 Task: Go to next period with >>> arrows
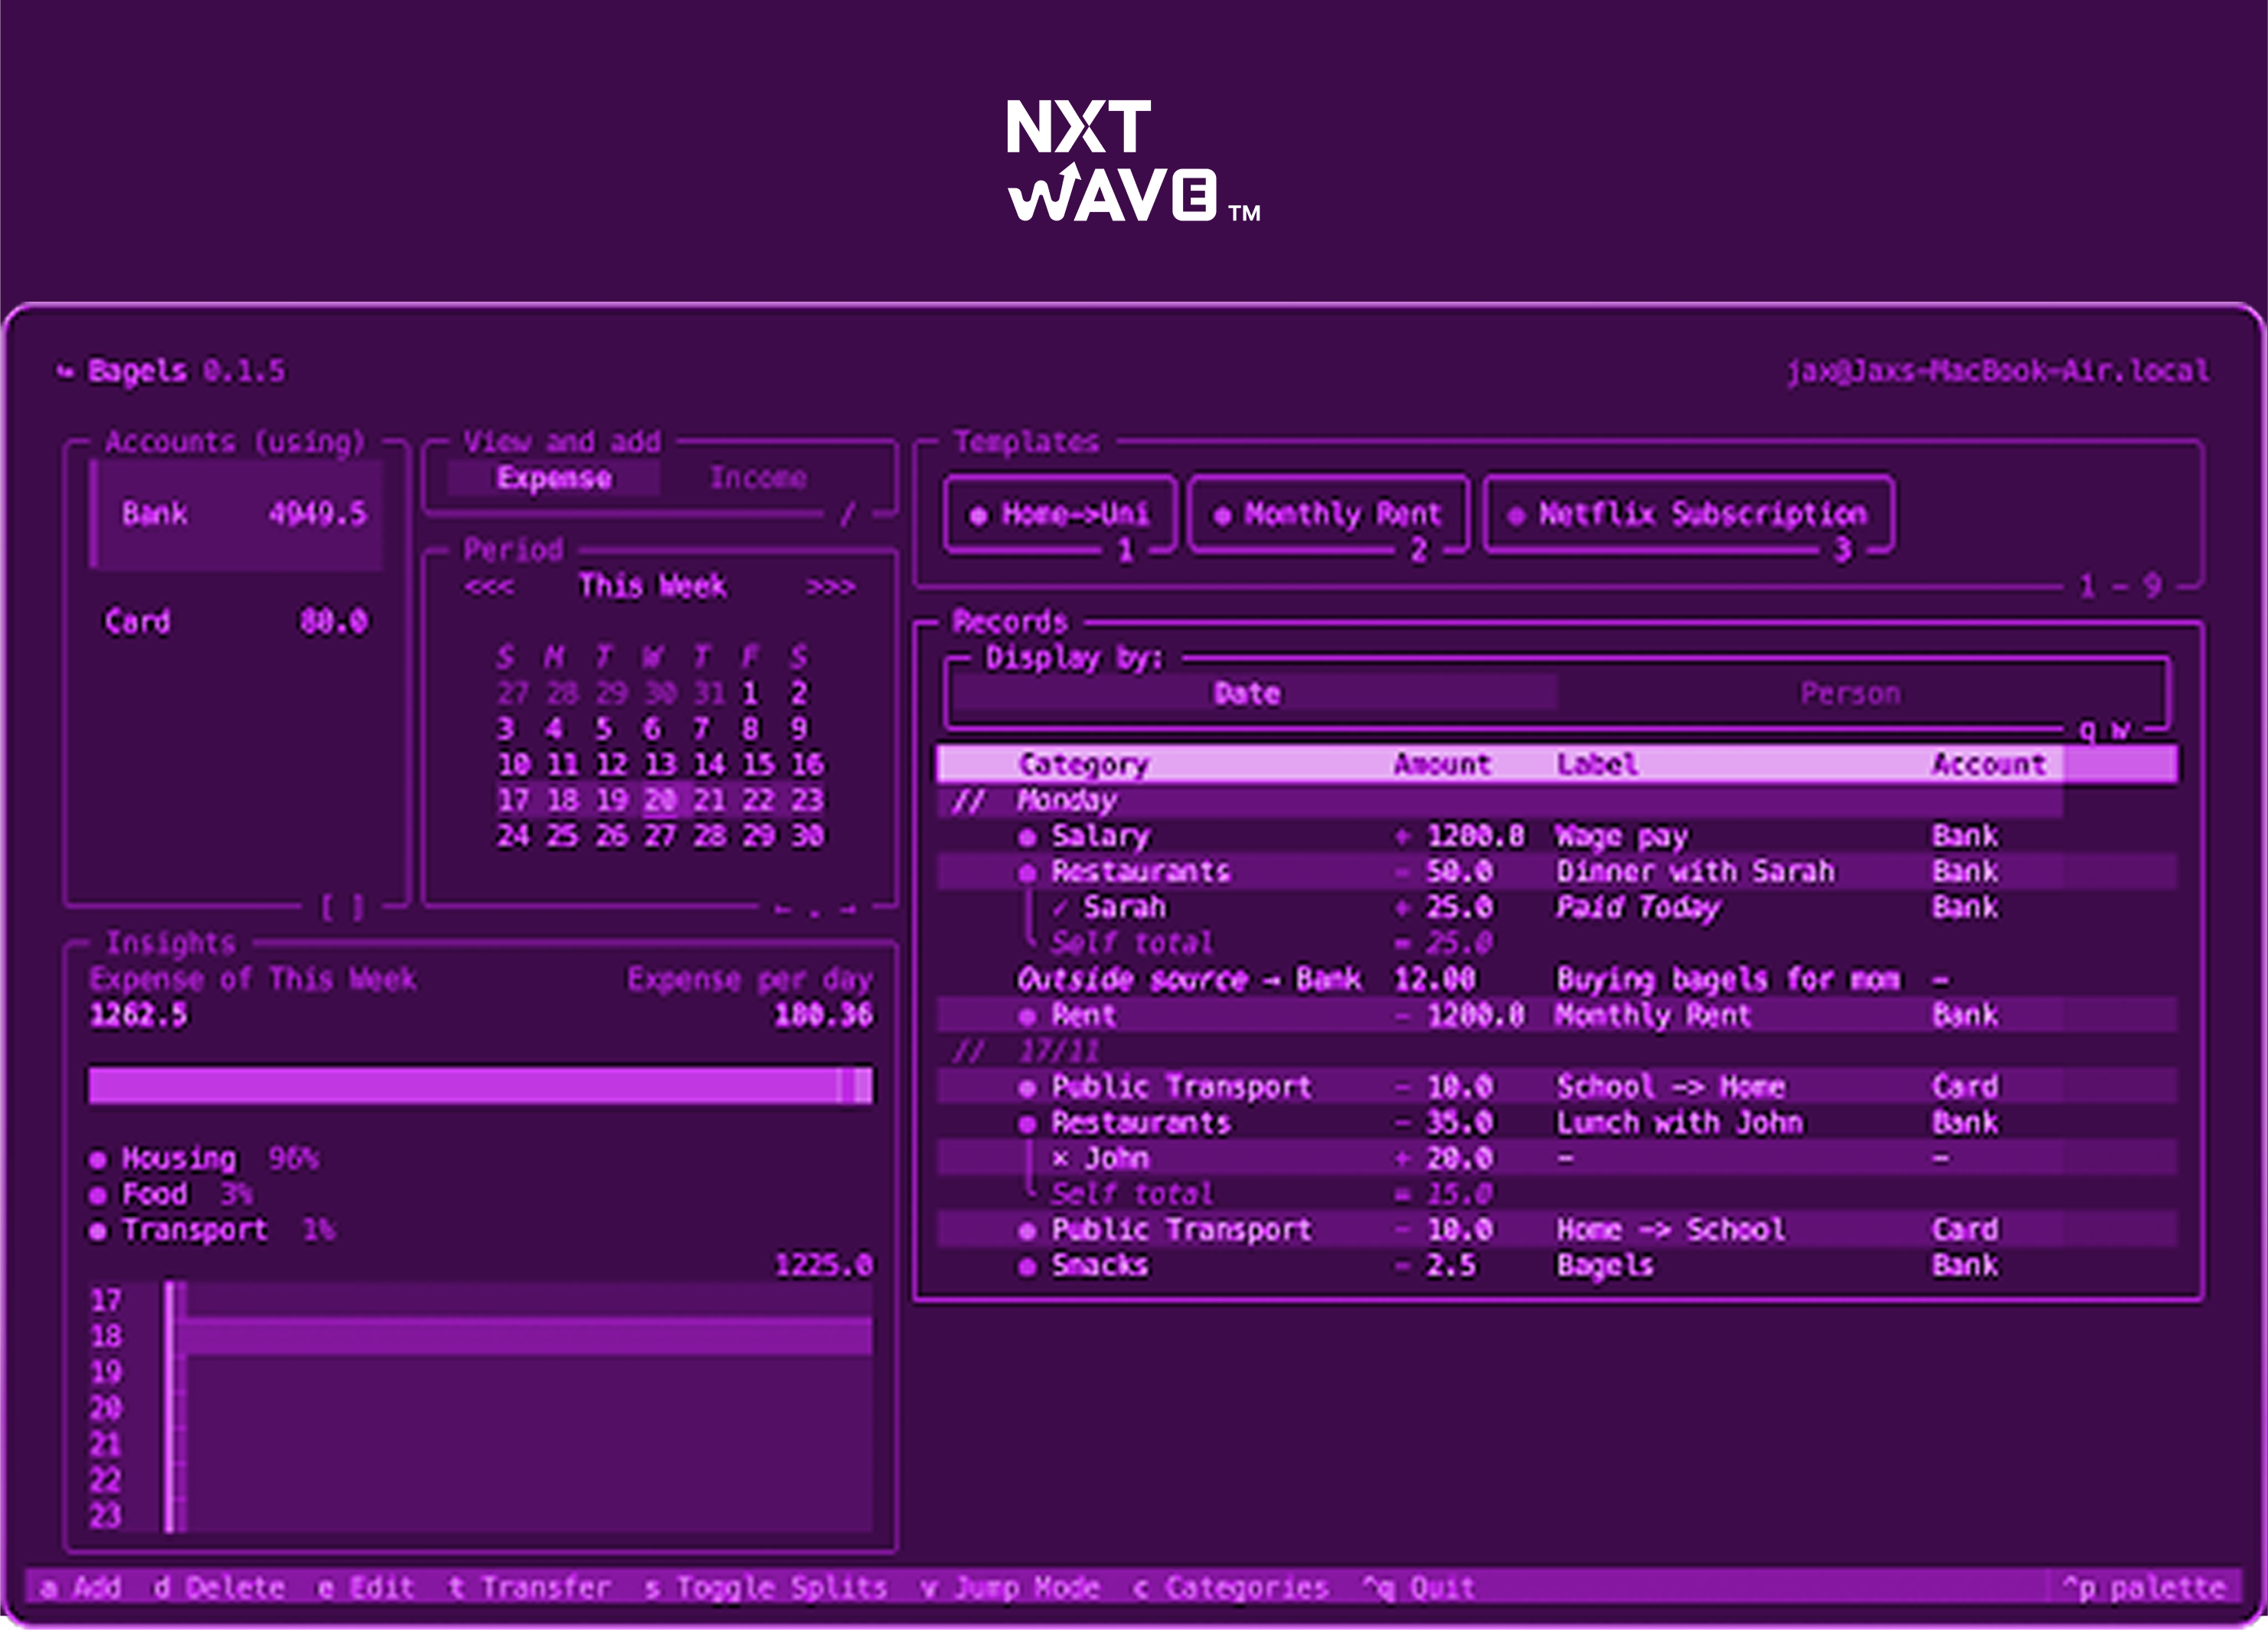[831, 587]
